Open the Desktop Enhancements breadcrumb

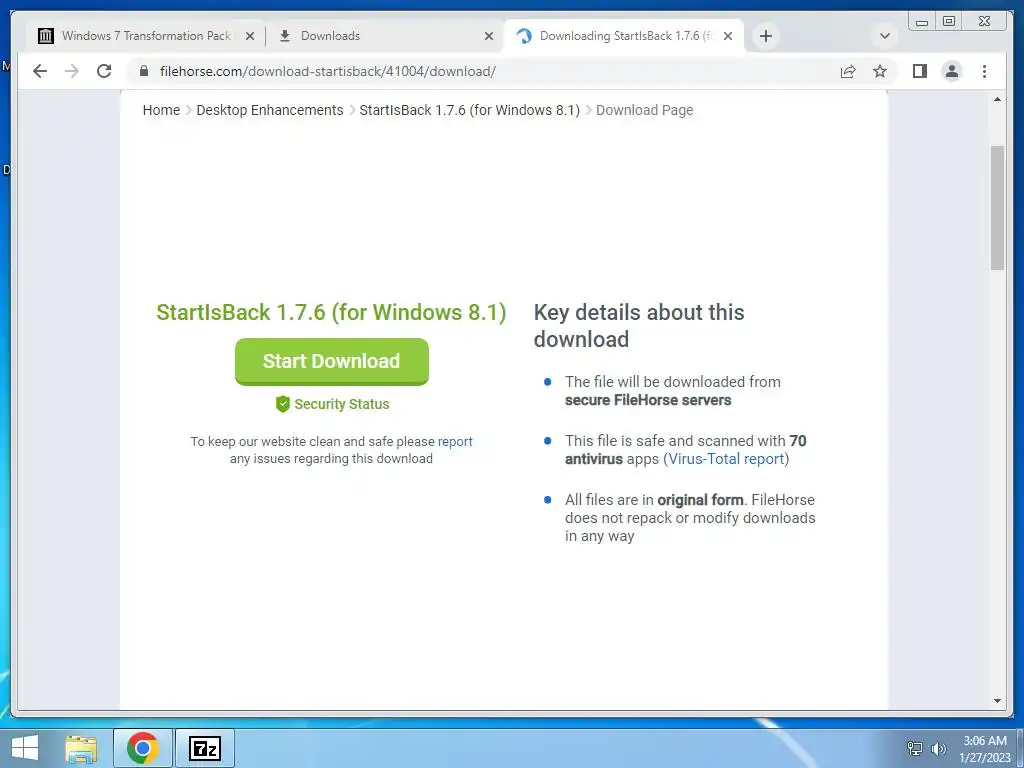click(x=270, y=110)
